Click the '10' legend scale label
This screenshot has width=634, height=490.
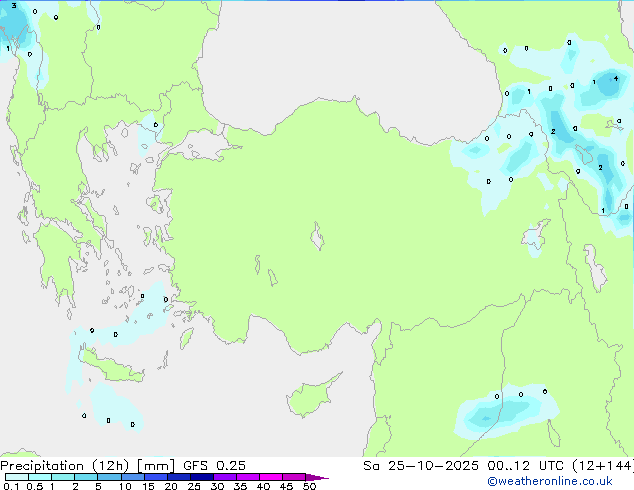tap(125, 486)
